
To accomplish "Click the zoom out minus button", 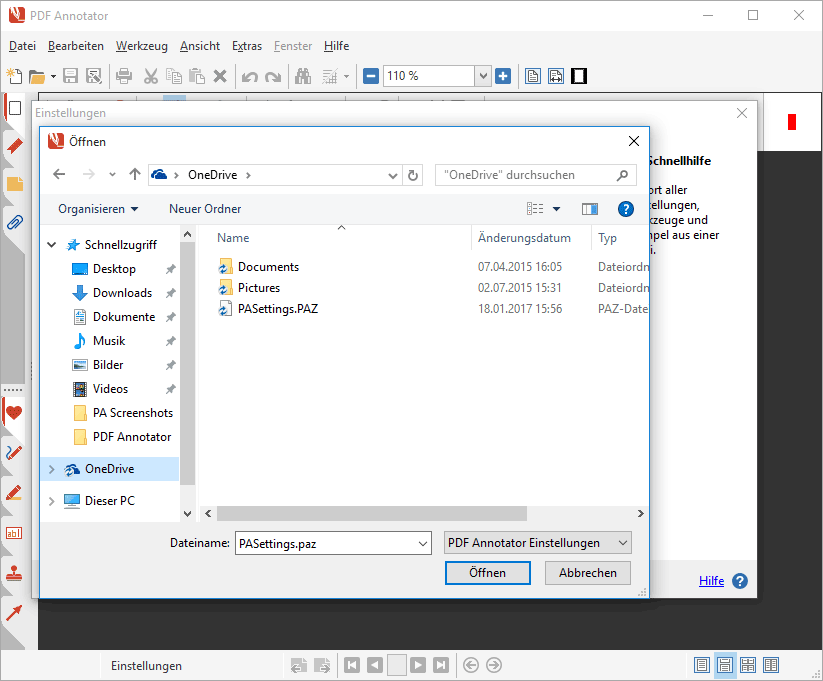I will point(371,76).
